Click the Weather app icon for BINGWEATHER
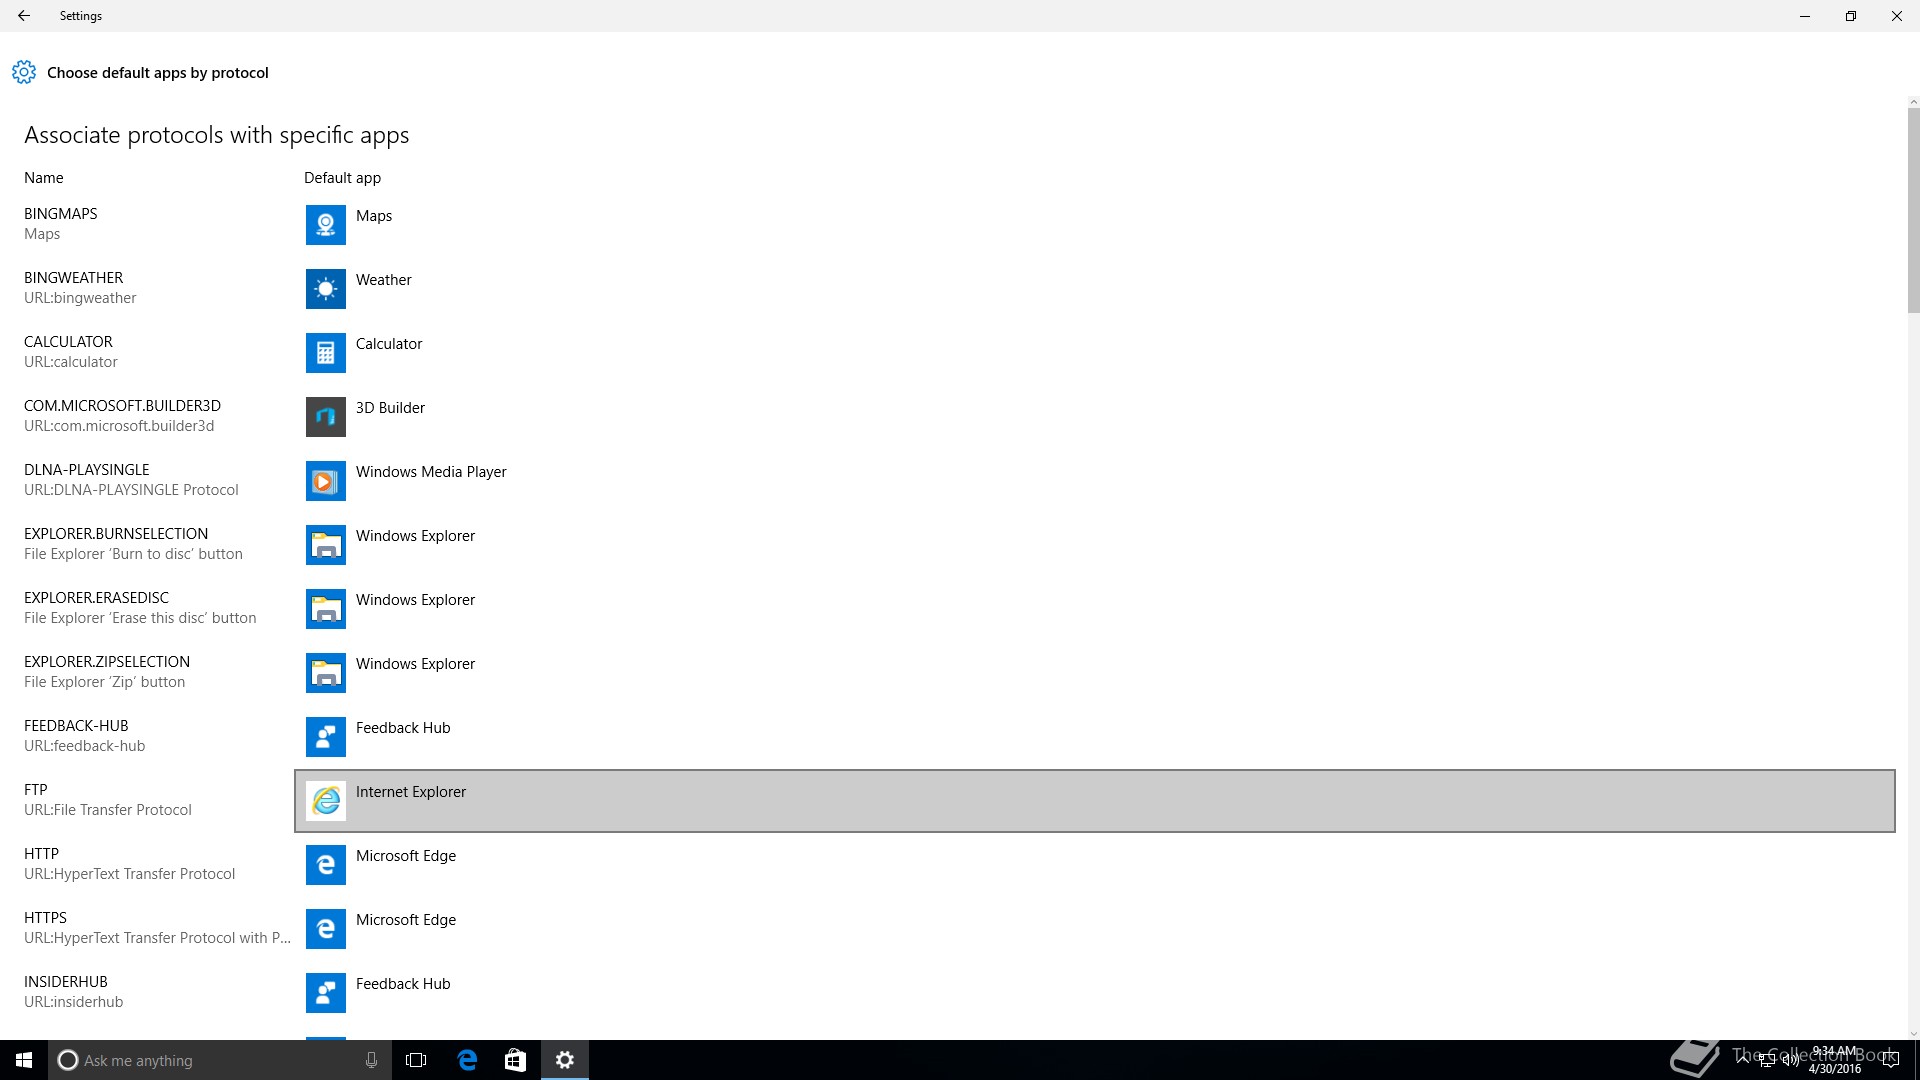Viewport: 1920px width, 1080px height. [x=325, y=289]
